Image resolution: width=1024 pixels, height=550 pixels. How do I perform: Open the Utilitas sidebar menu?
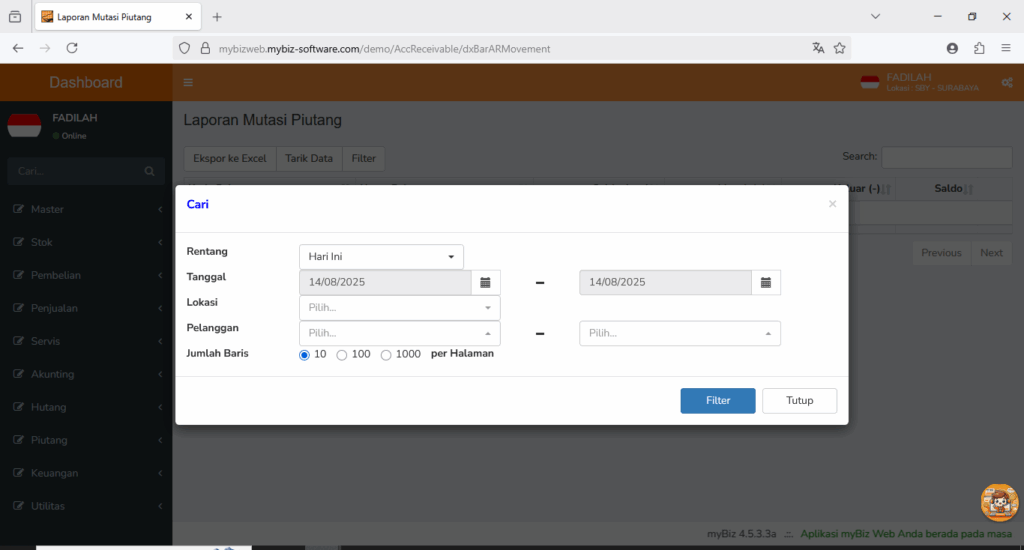(x=86, y=506)
